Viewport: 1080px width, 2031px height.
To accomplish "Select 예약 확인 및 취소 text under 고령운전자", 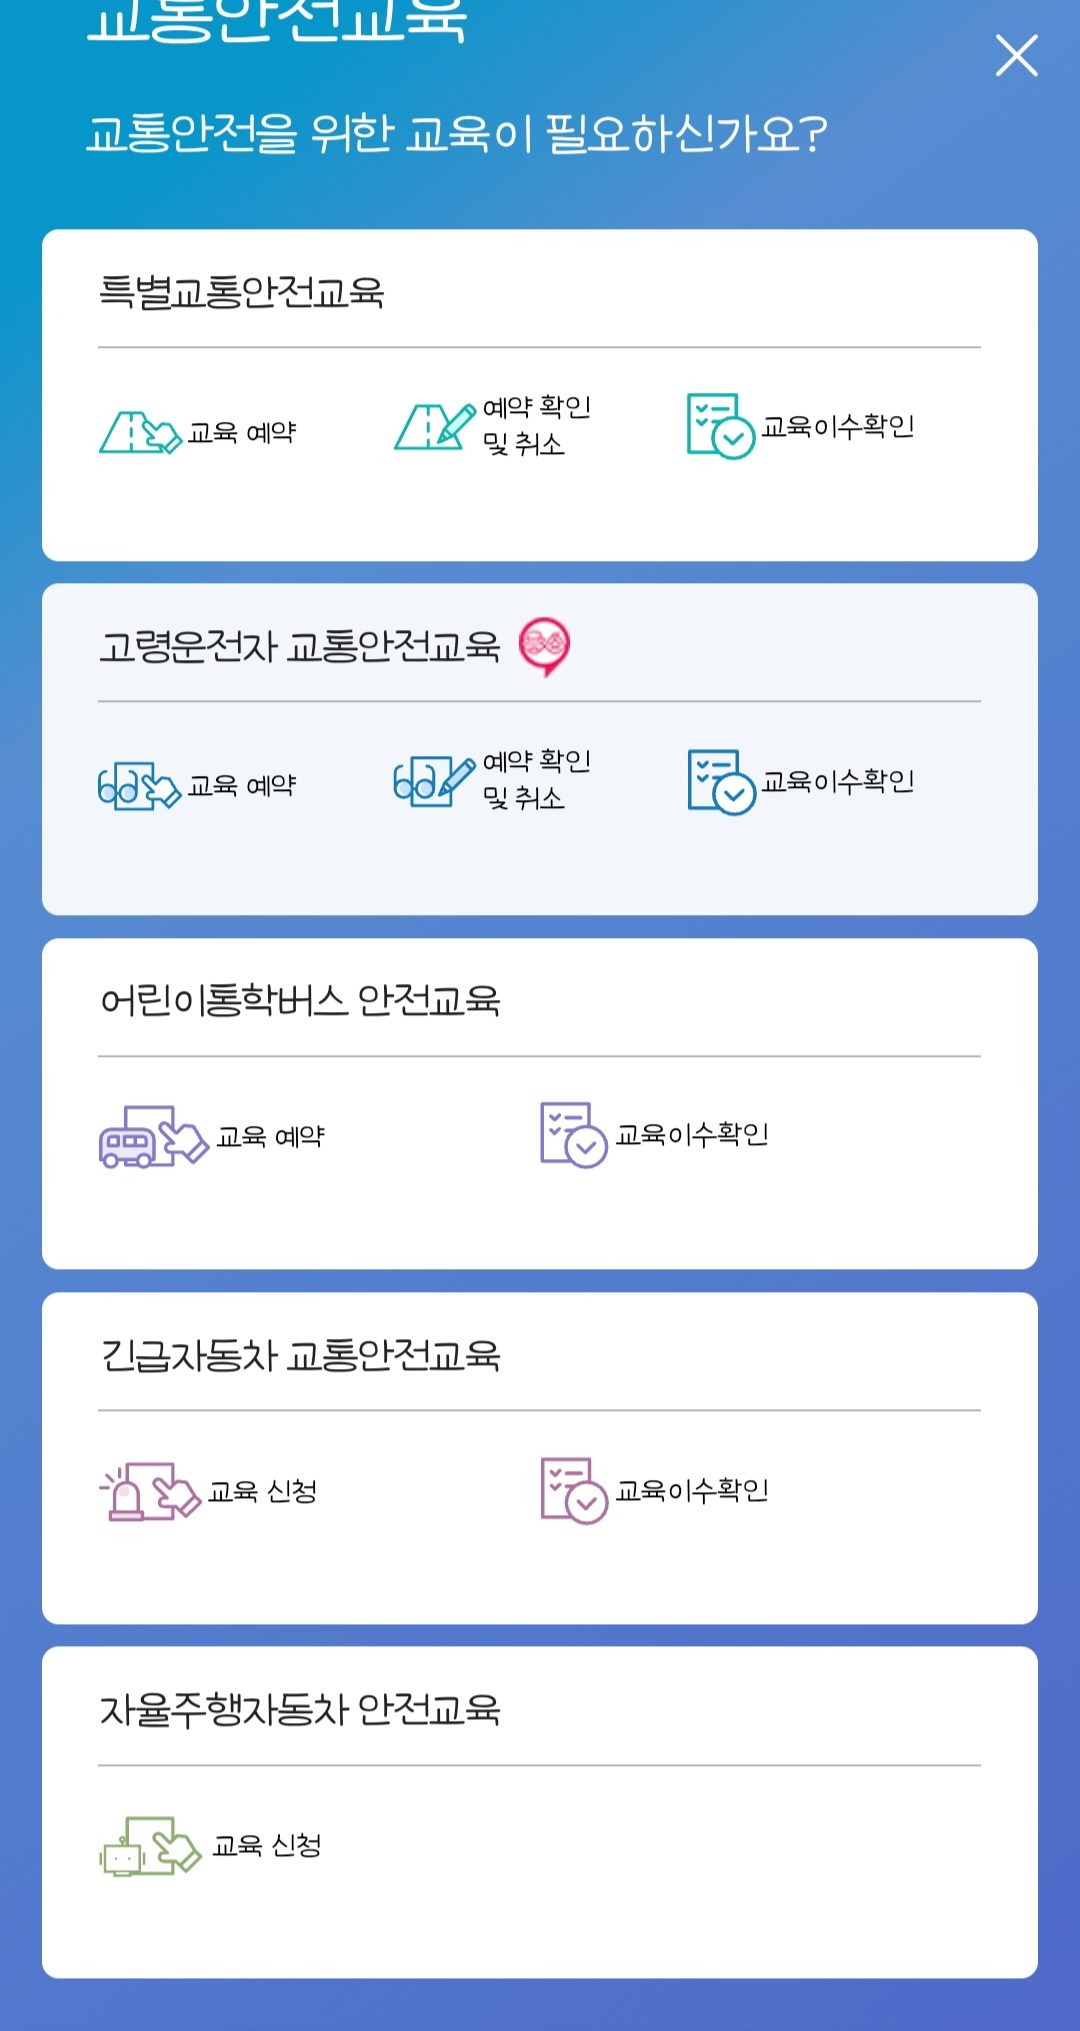I will coord(537,779).
